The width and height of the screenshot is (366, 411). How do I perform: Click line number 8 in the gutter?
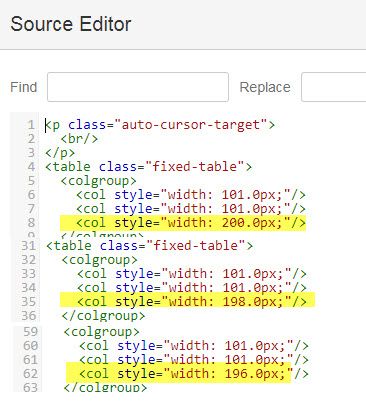click(31, 222)
